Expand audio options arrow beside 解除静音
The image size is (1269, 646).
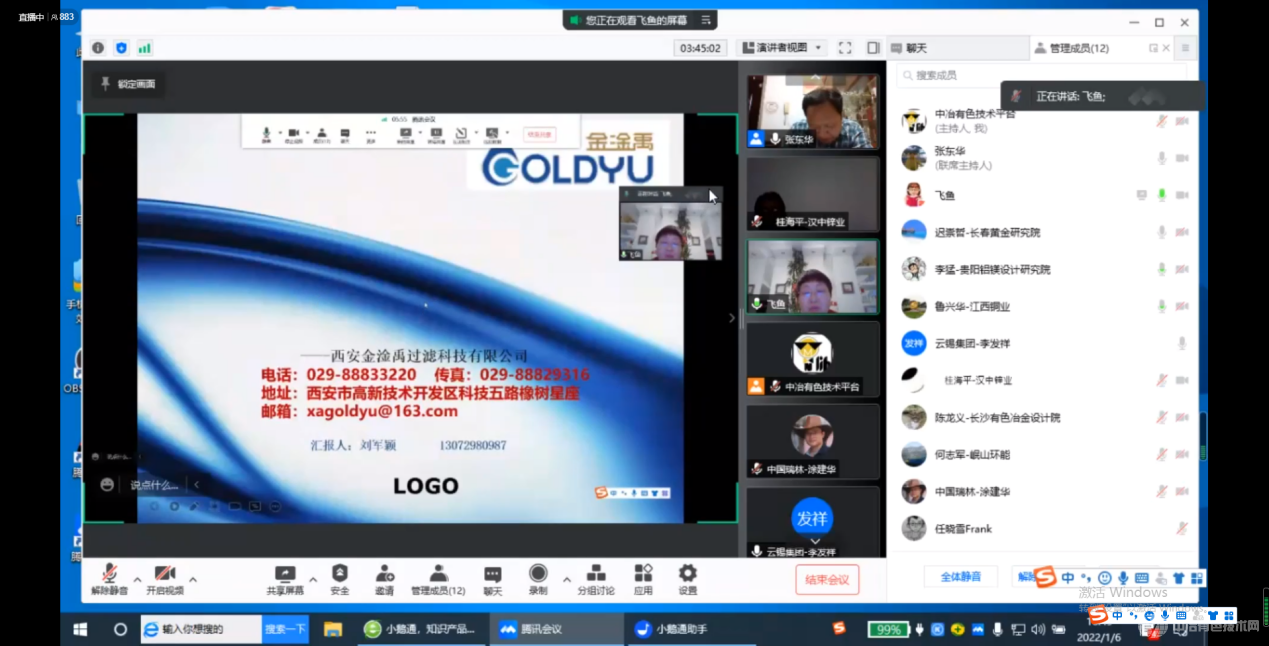pos(137,579)
